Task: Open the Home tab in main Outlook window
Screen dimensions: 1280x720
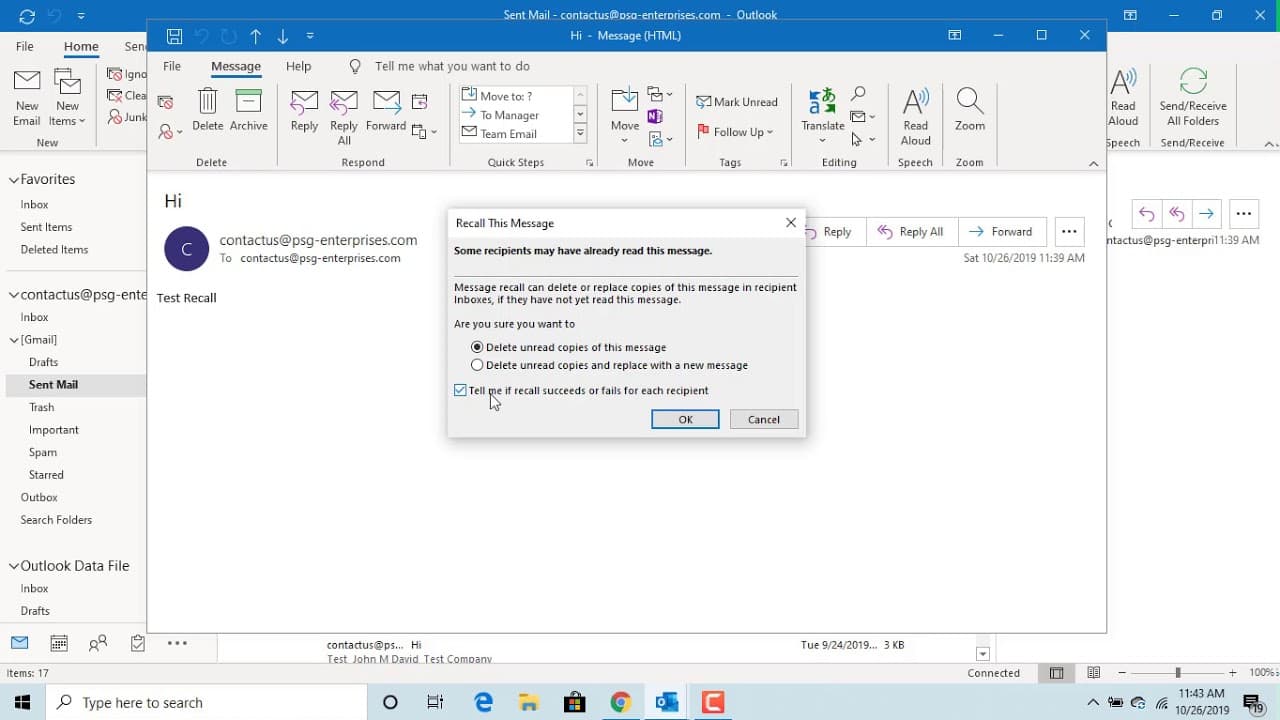Action: pyautogui.click(x=81, y=46)
